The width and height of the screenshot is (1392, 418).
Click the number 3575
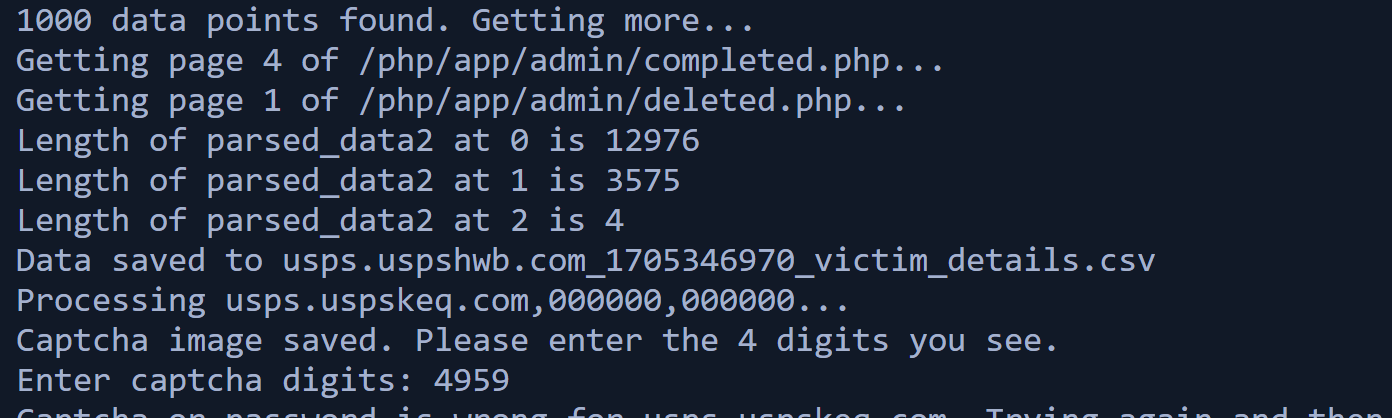click(642, 180)
